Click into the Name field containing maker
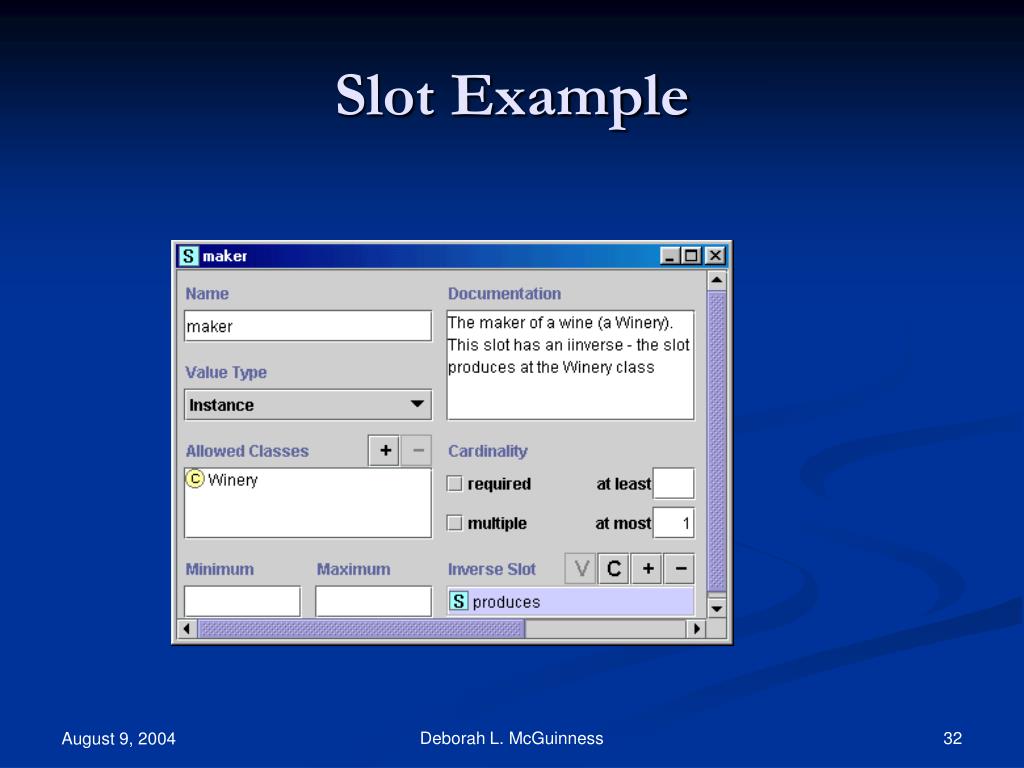This screenshot has height=768, width=1024. 308,326
